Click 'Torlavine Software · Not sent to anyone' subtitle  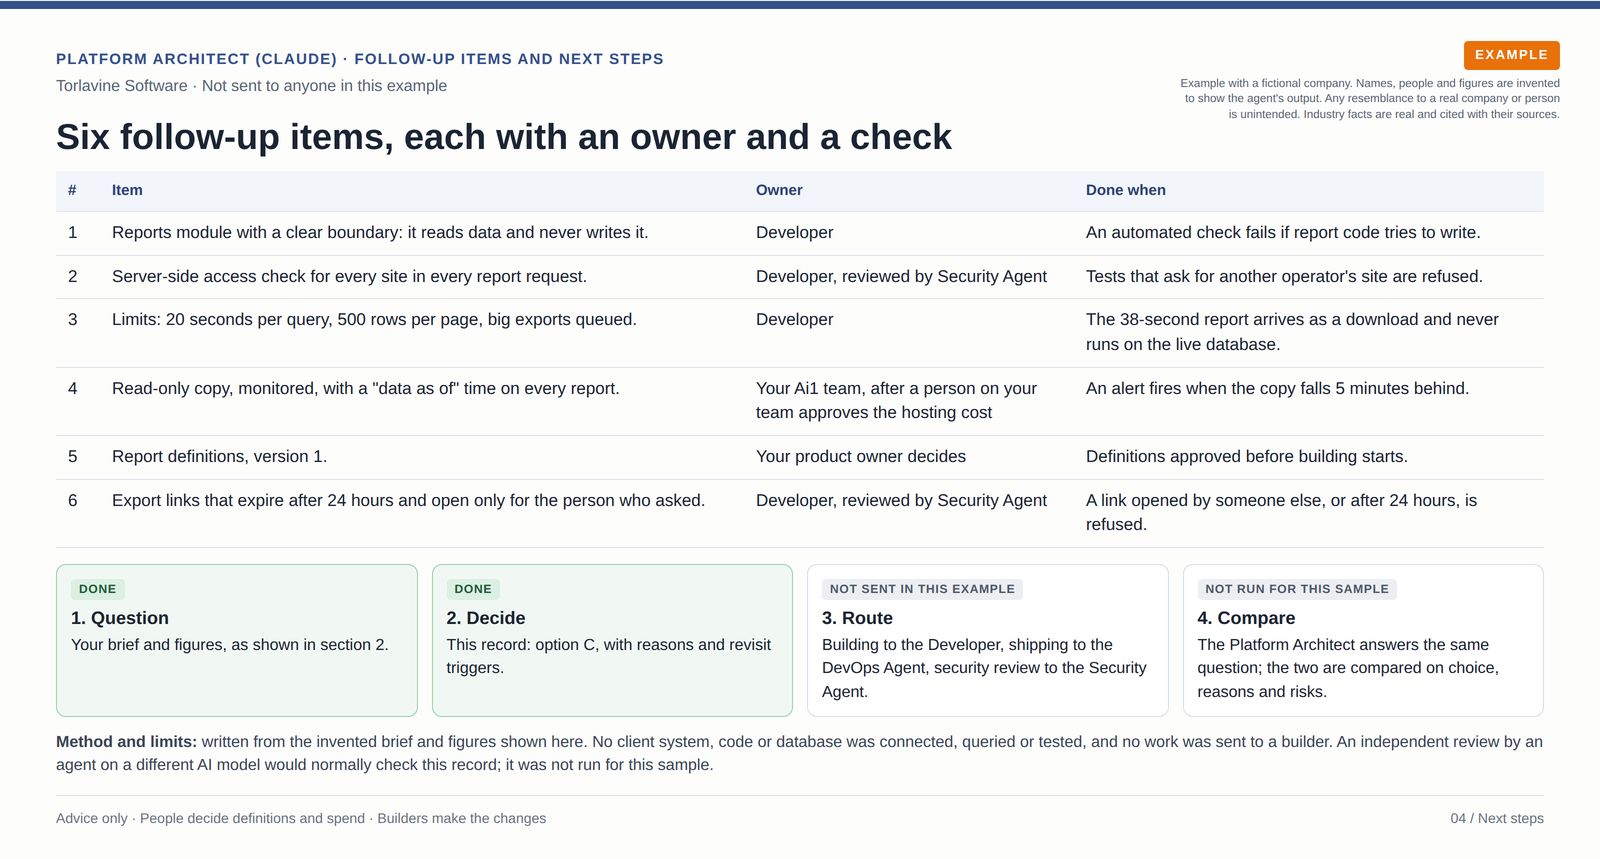coord(251,86)
